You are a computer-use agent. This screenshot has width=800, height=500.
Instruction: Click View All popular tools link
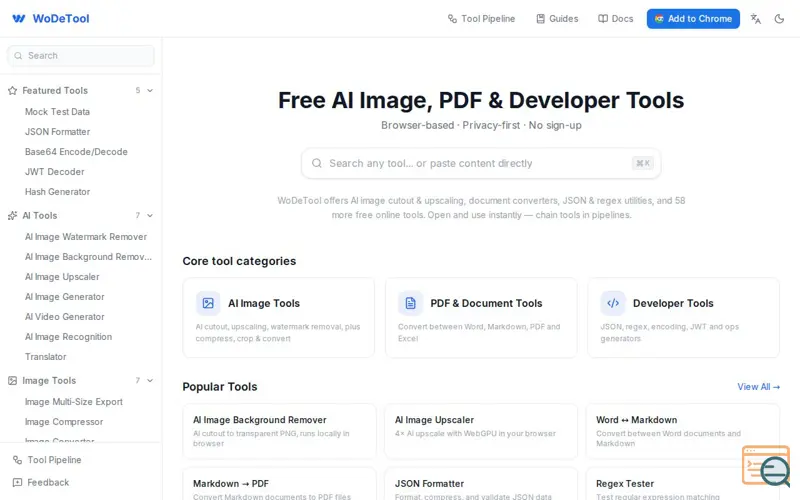(x=758, y=387)
